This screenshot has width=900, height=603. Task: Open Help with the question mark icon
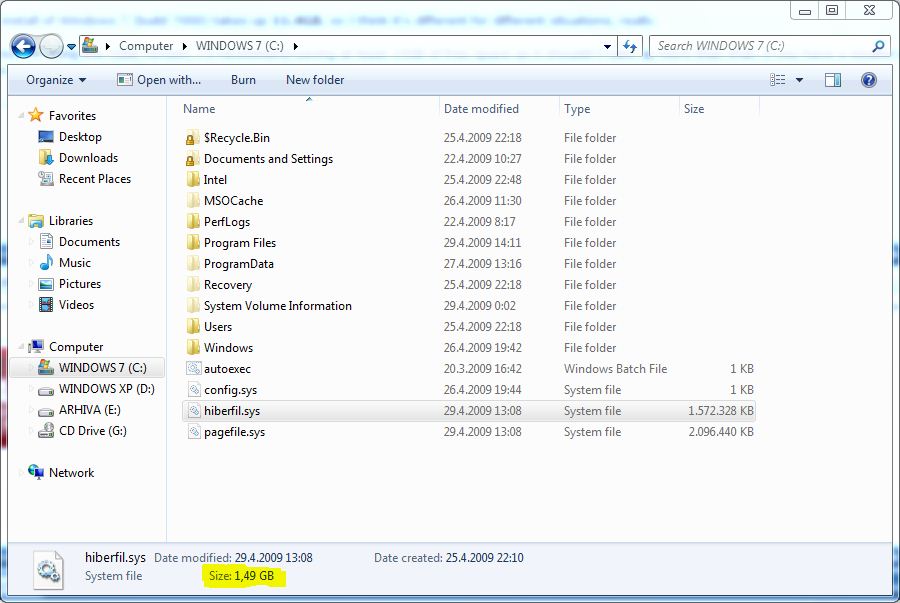pyautogui.click(x=868, y=80)
